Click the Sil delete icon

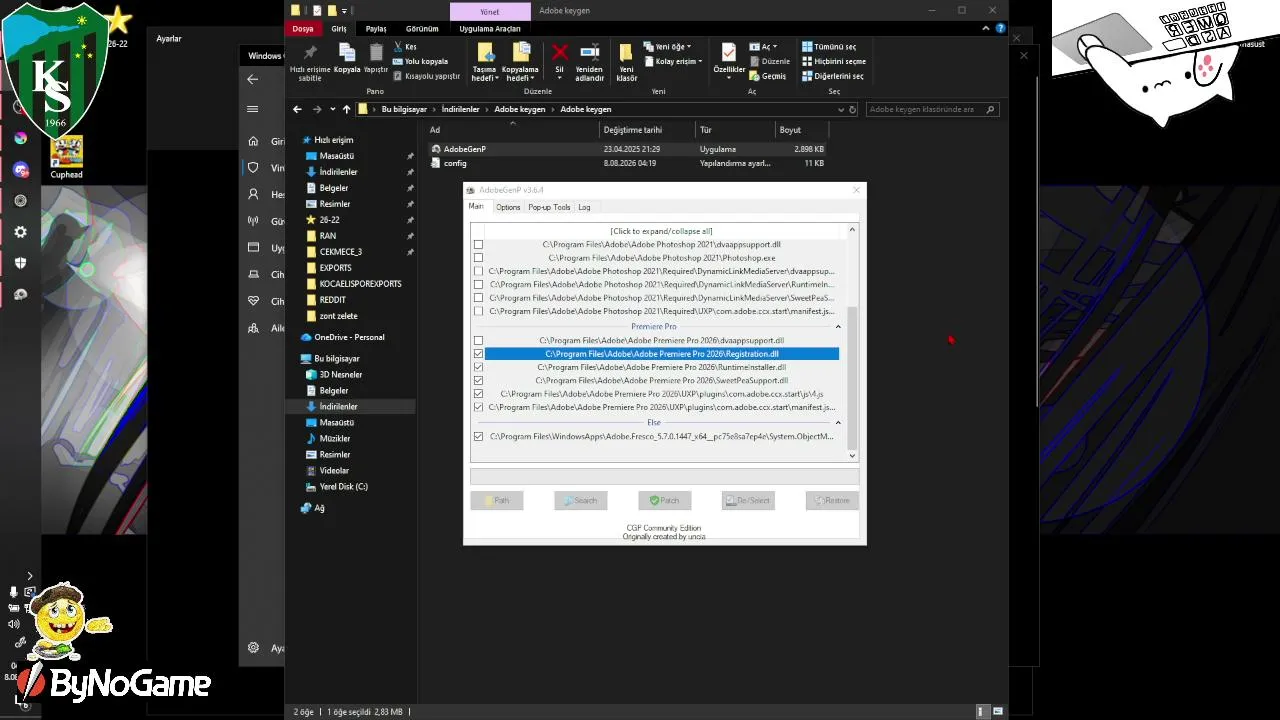coord(560,53)
